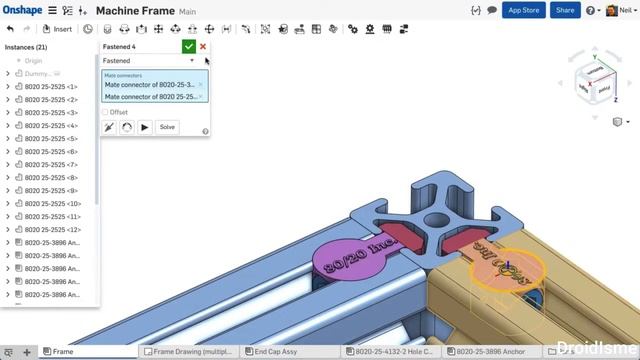Open the view display style cube dropdown

tap(621, 122)
